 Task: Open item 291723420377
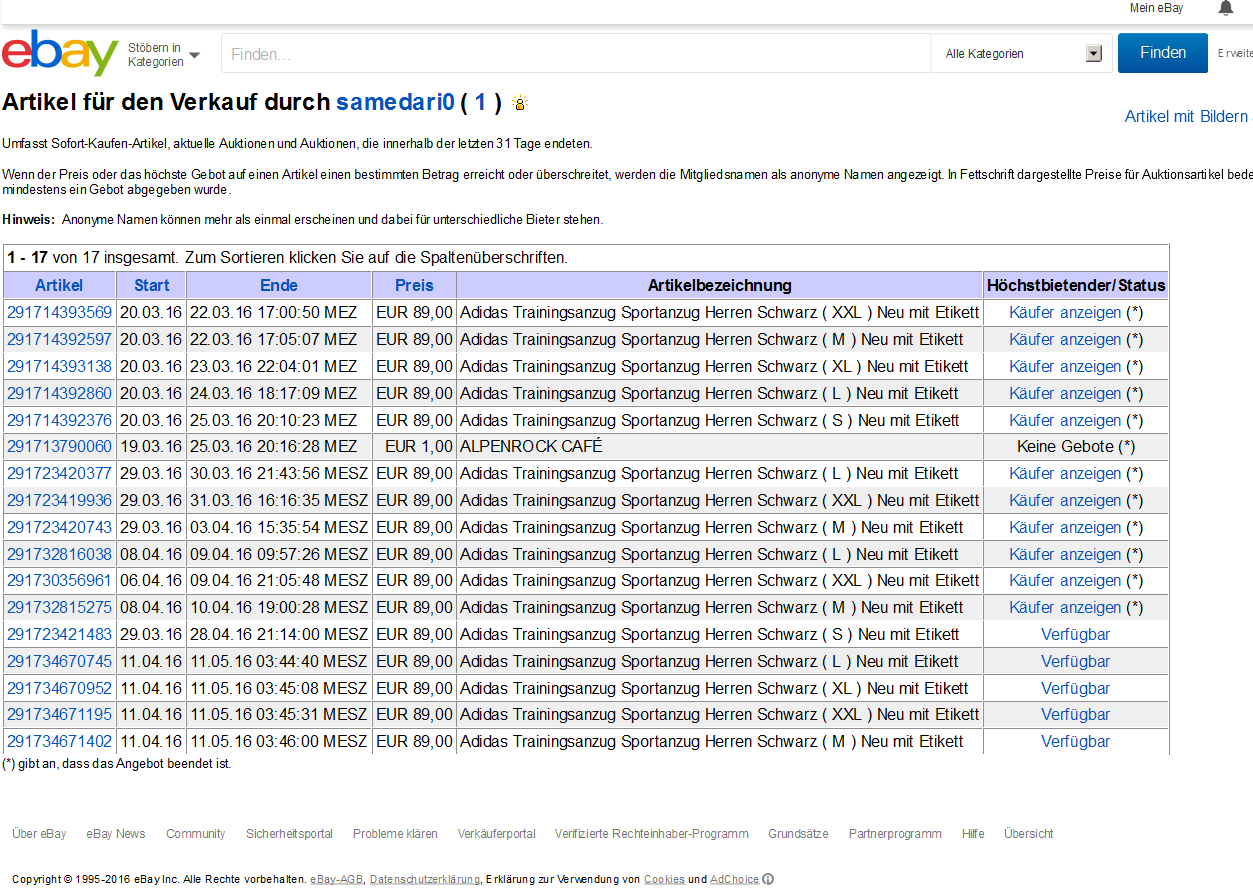[60, 473]
